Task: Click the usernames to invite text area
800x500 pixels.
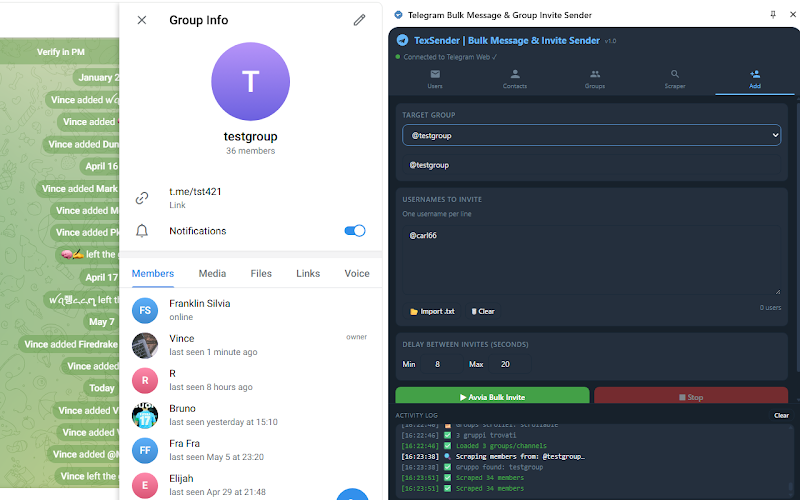Action: click(x=591, y=261)
